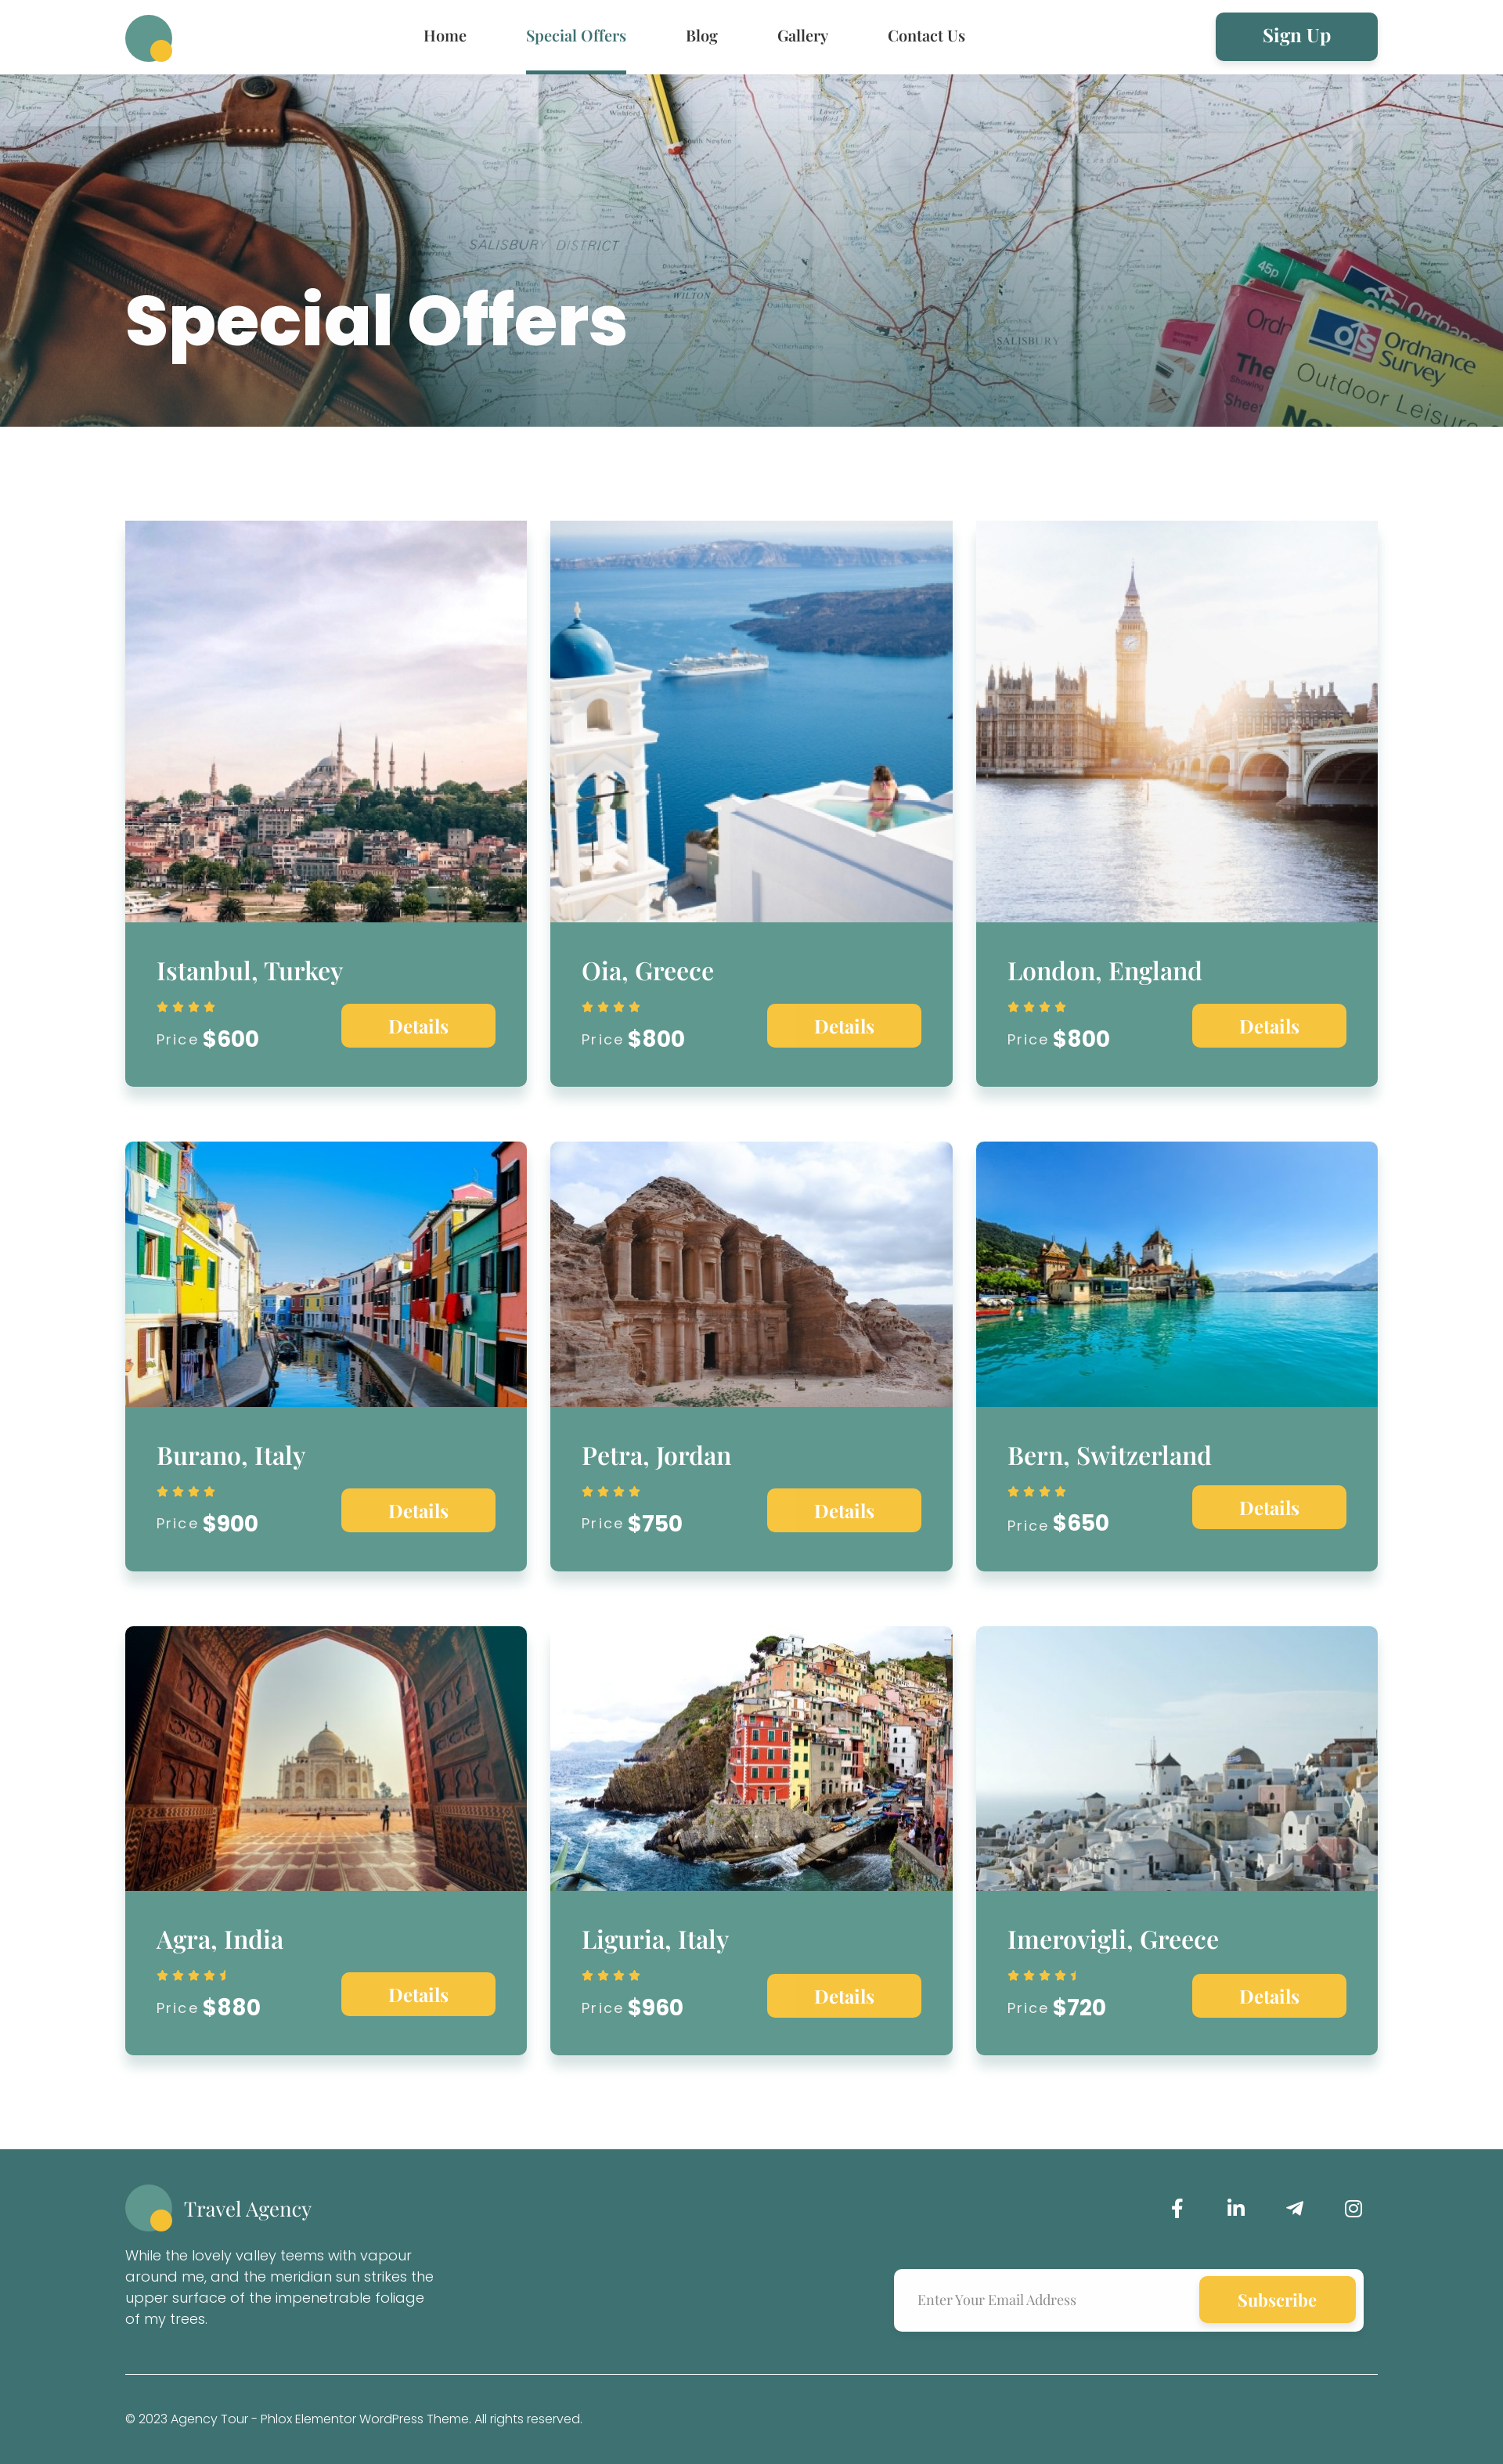Open Details for the Agra, India offer
Image resolution: width=1503 pixels, height=2464 pixels.
click(x=418, y=1994)
